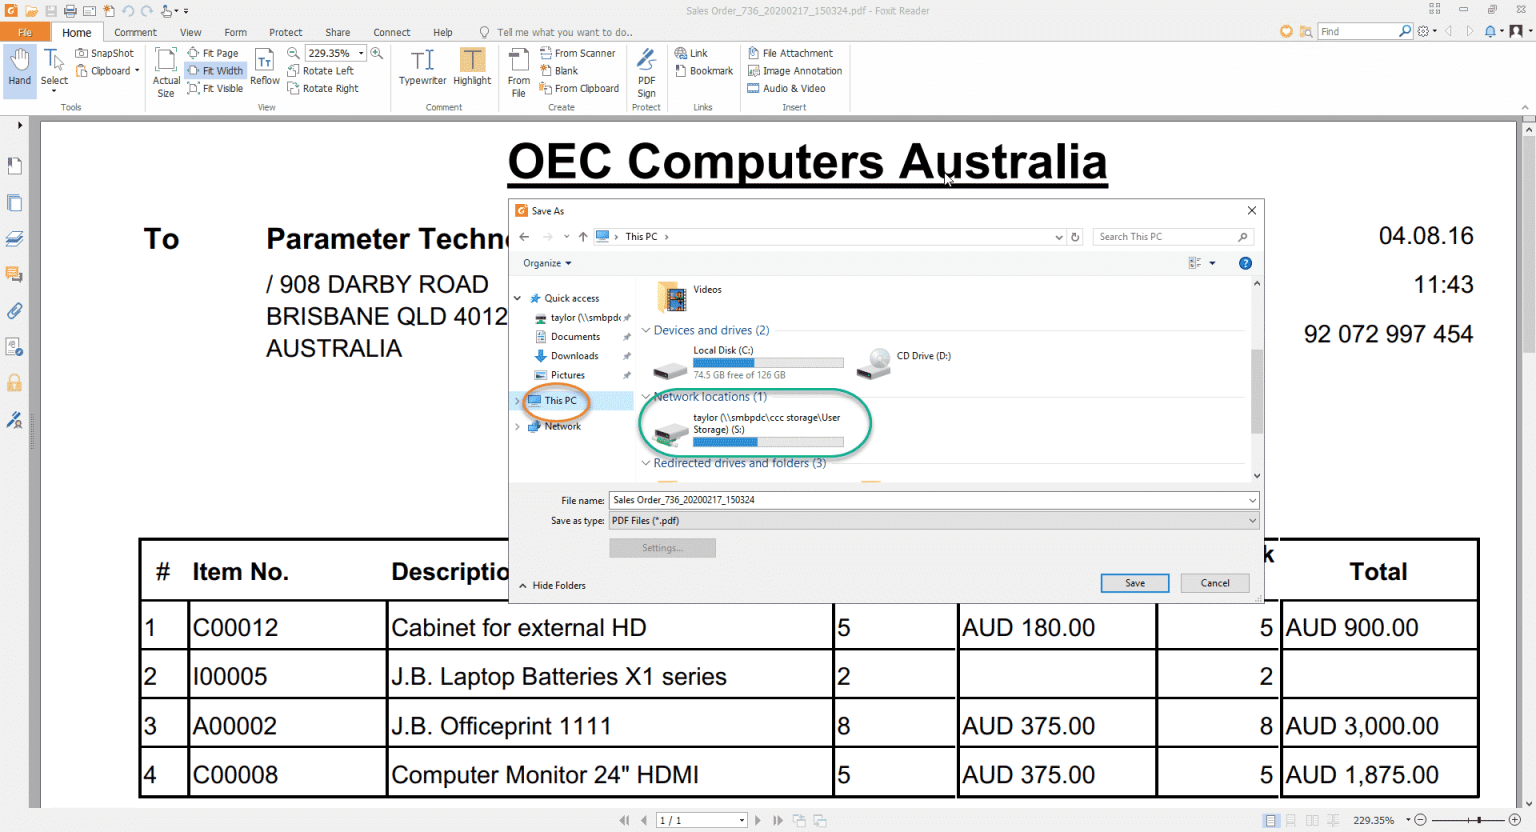Click the Save As help question icon

(1245, 263)
